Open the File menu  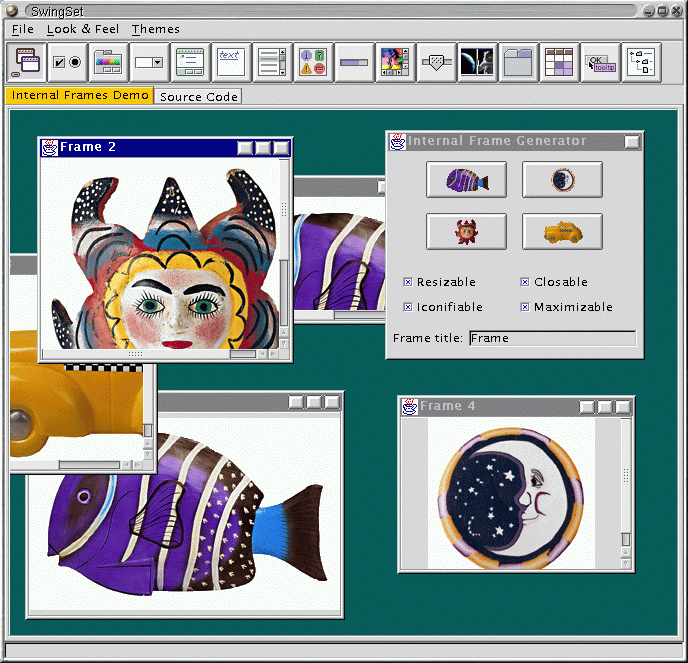tap(22, 29)
